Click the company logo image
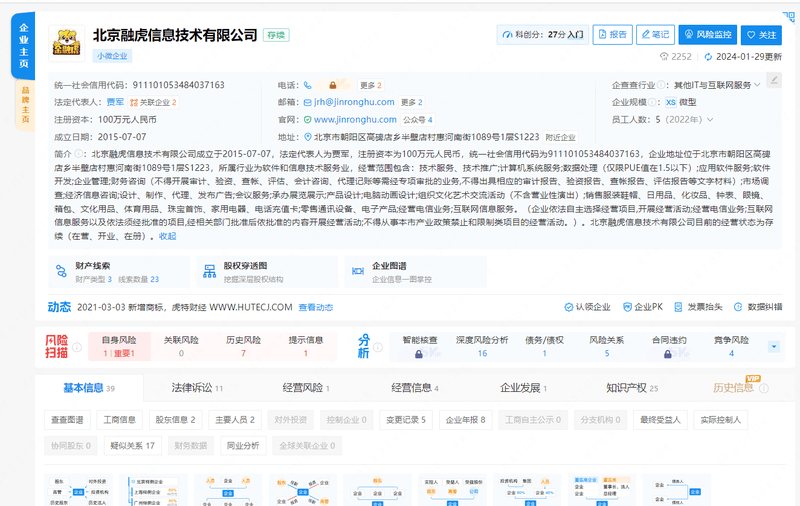The image size is (800, 506). pyautogui.click(x=67, y=43)
